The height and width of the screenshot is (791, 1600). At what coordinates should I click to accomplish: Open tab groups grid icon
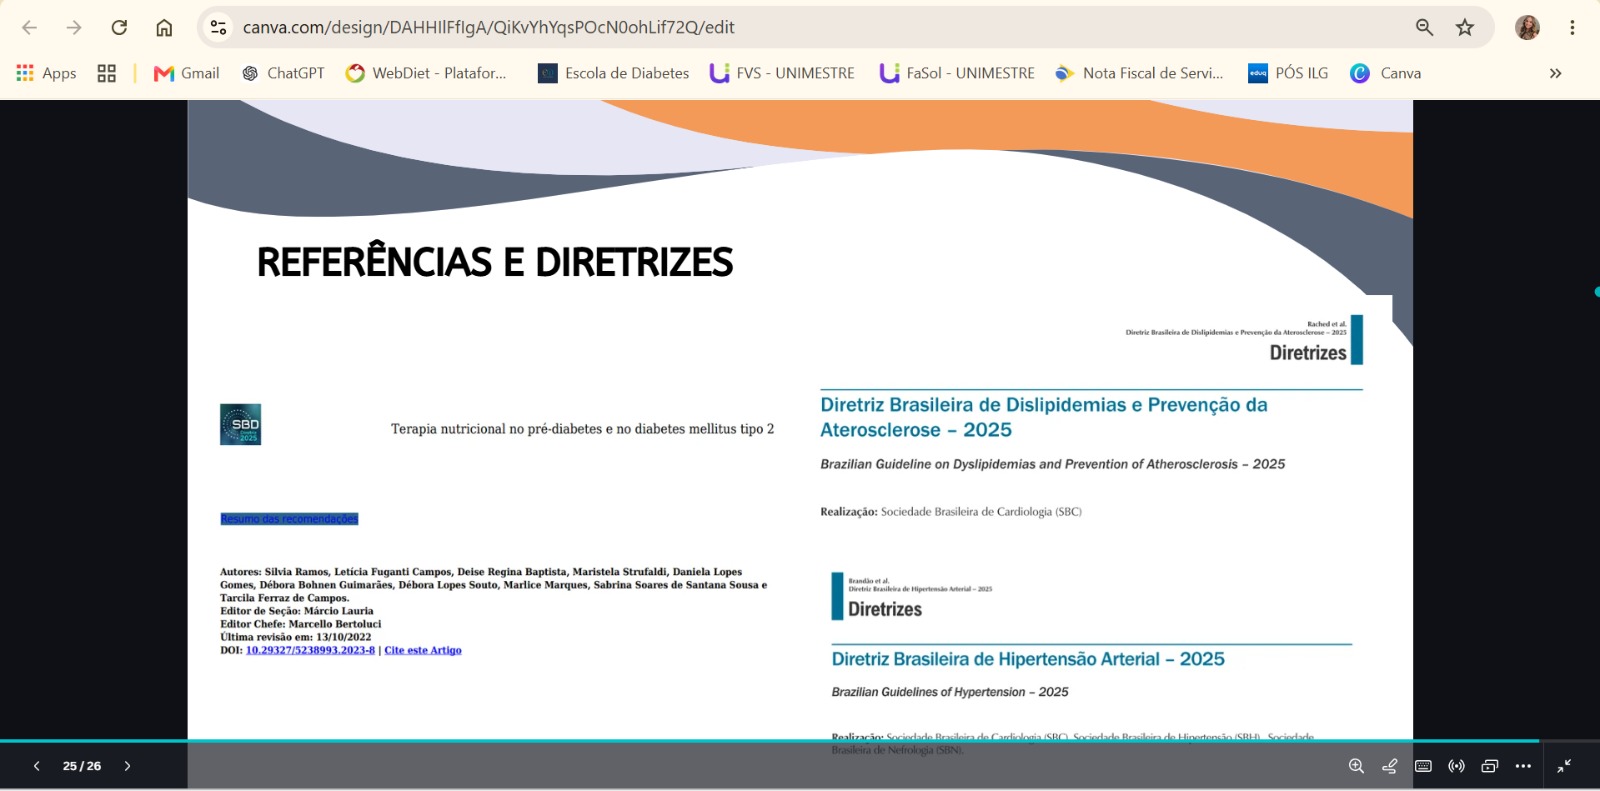106,73
